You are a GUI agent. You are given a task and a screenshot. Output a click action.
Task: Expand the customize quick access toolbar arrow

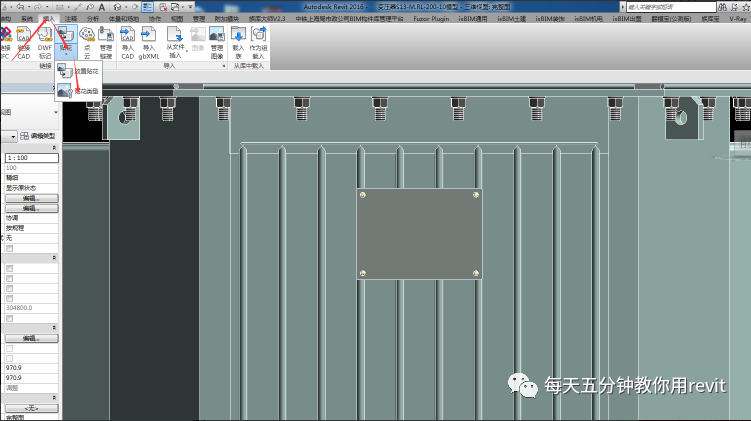[x=190, y=7]
